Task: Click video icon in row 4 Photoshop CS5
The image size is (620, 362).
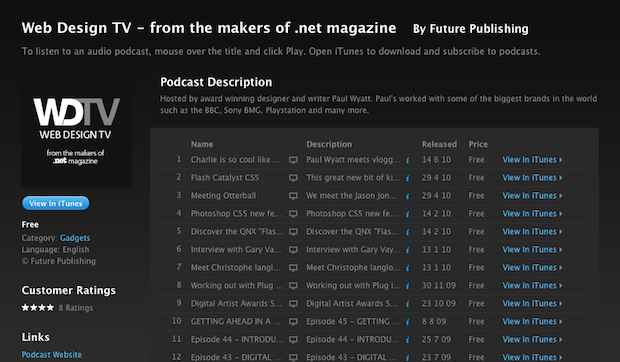Action: (293, 214)
